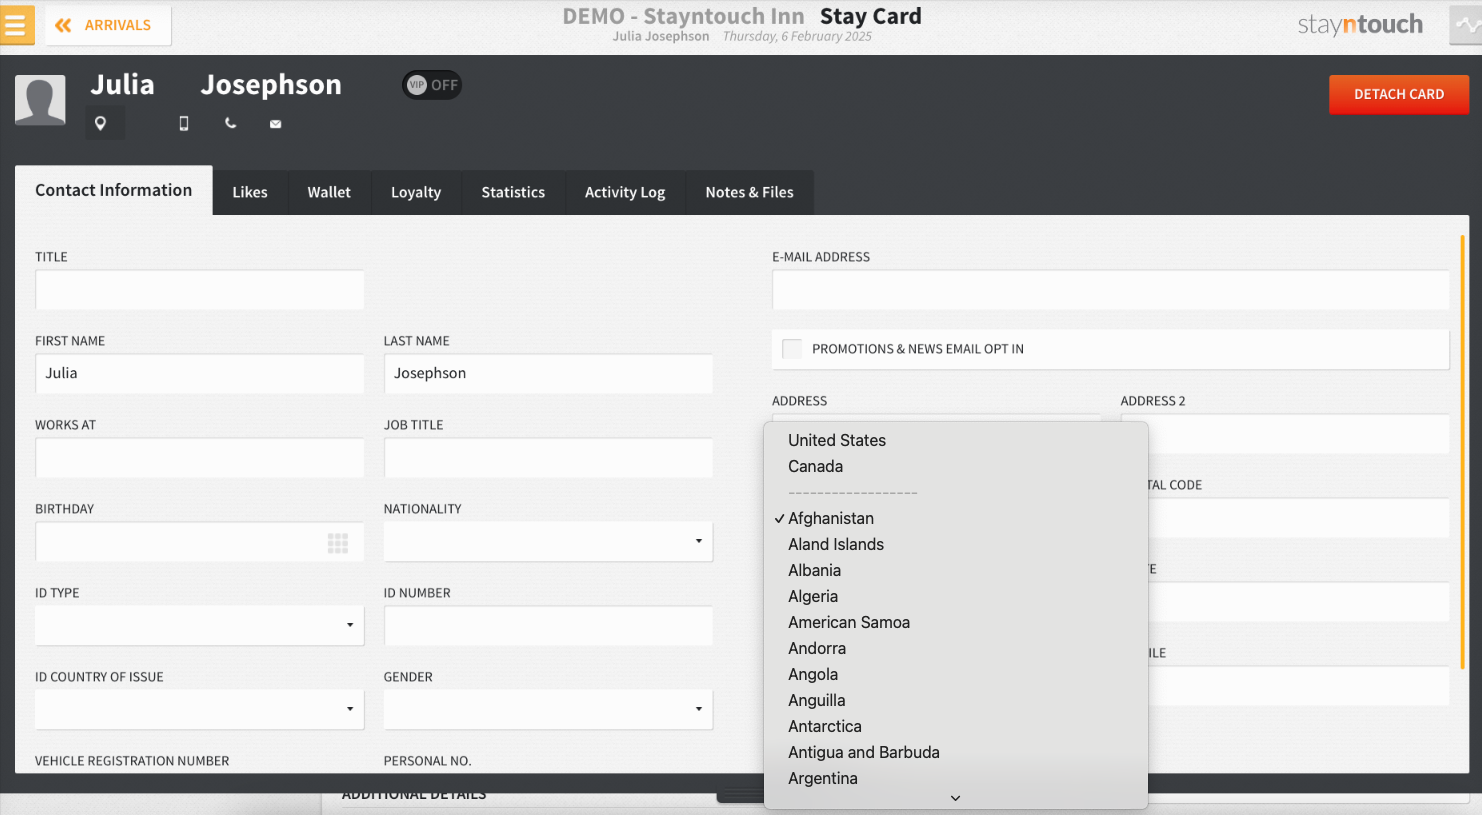Image resolution: width=1482 pixels, height=815 pixels.
Task: Click the First Name field containing Julia
Action: point(199,374)
